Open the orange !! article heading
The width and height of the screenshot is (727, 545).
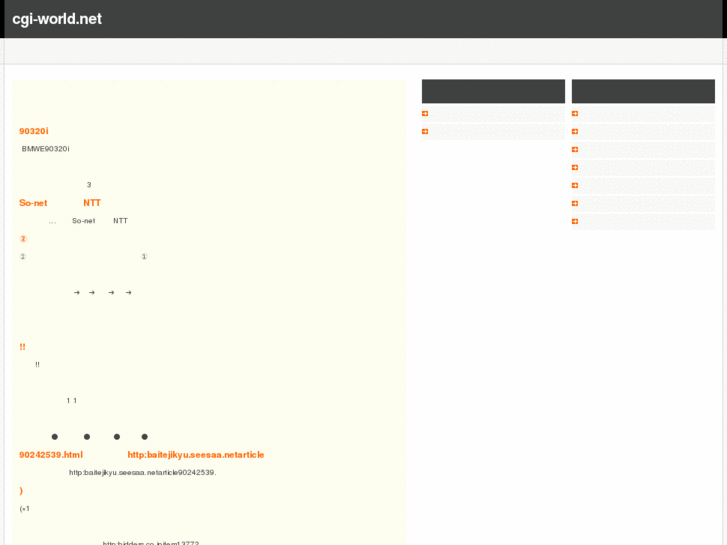click(x=22, y=347)
